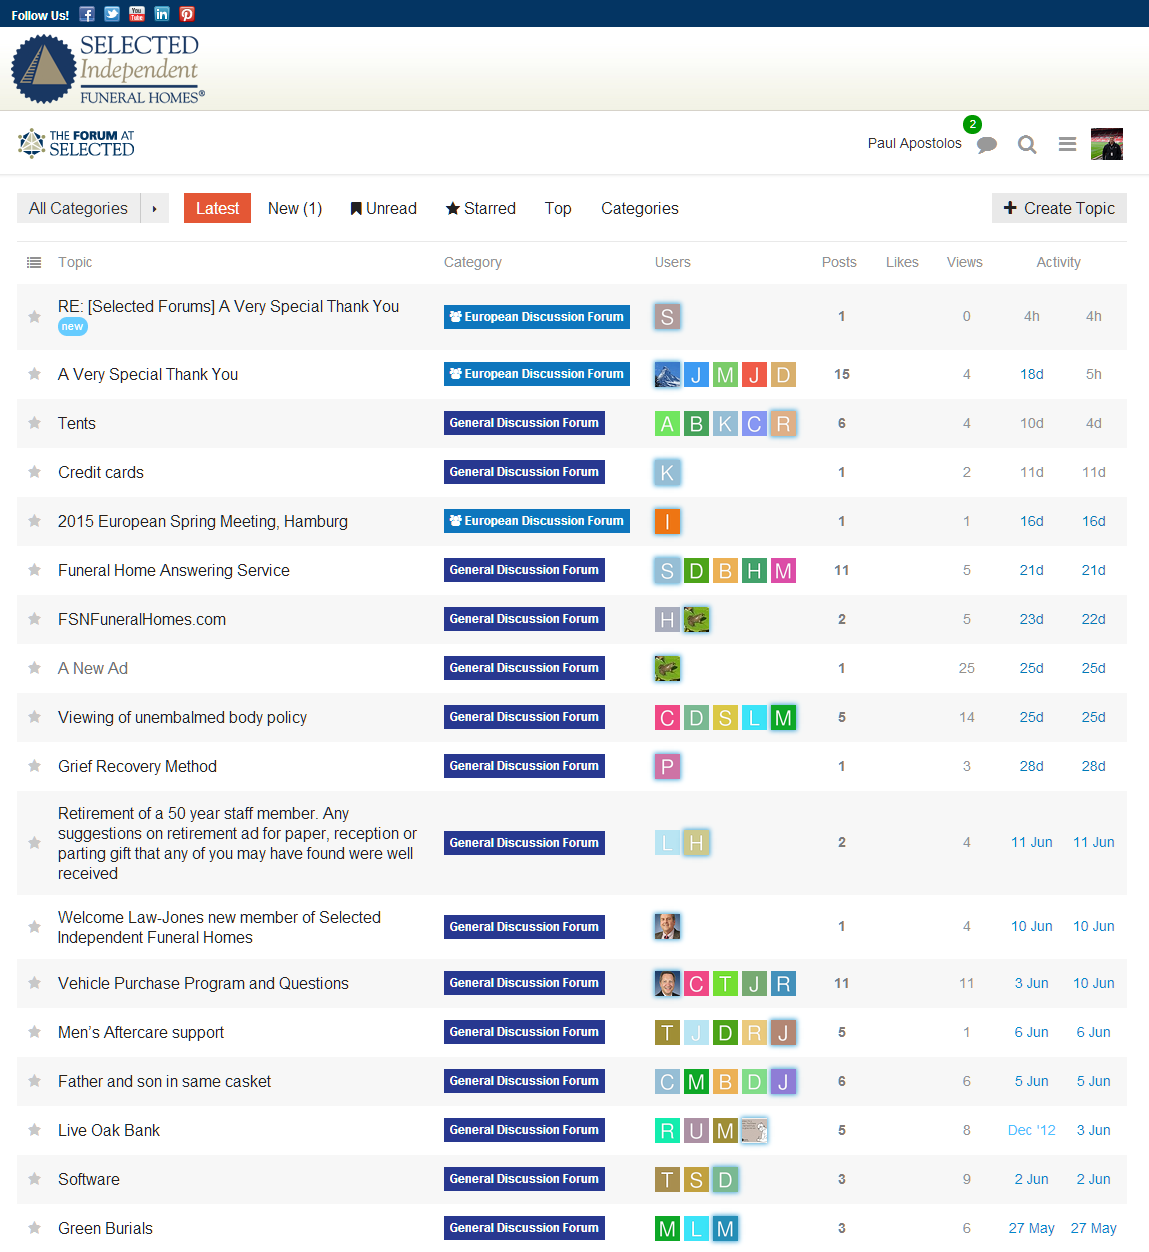Open the Tents topic link

(x=77, y=423)
